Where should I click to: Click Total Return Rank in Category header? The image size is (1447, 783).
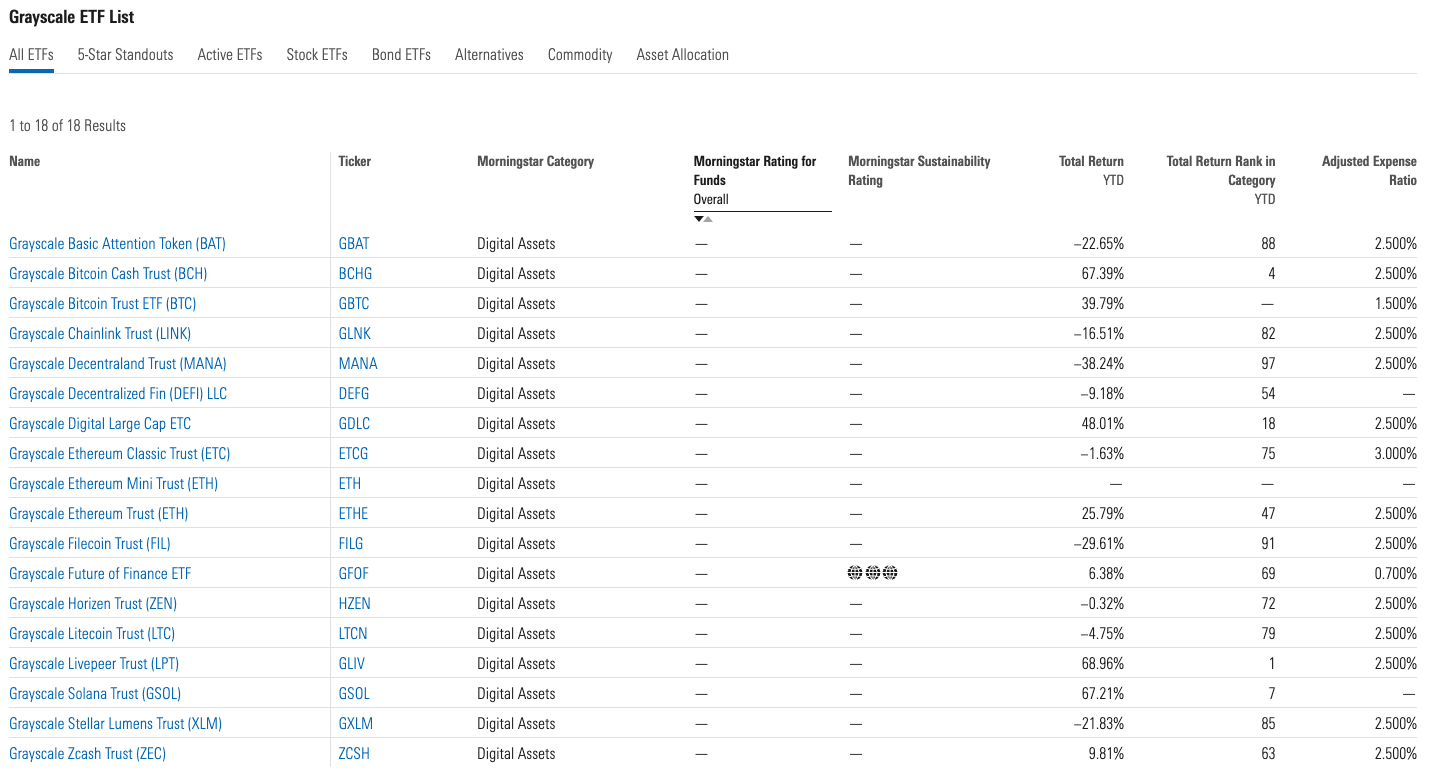pos(1221,180)
